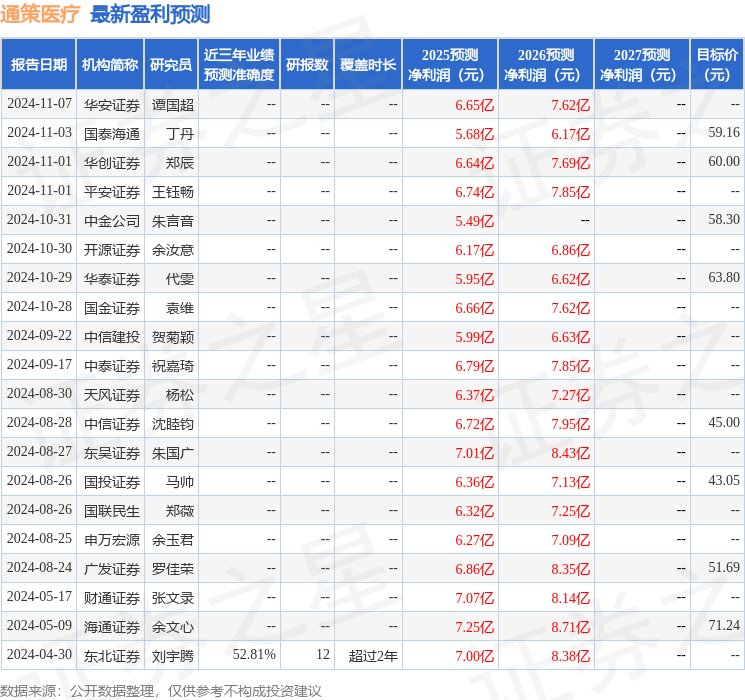Image resolution: width=745 pixels, height=700 pixels.
Task: Click analyst name 王钰畅
Action: [x=172, y=192]
